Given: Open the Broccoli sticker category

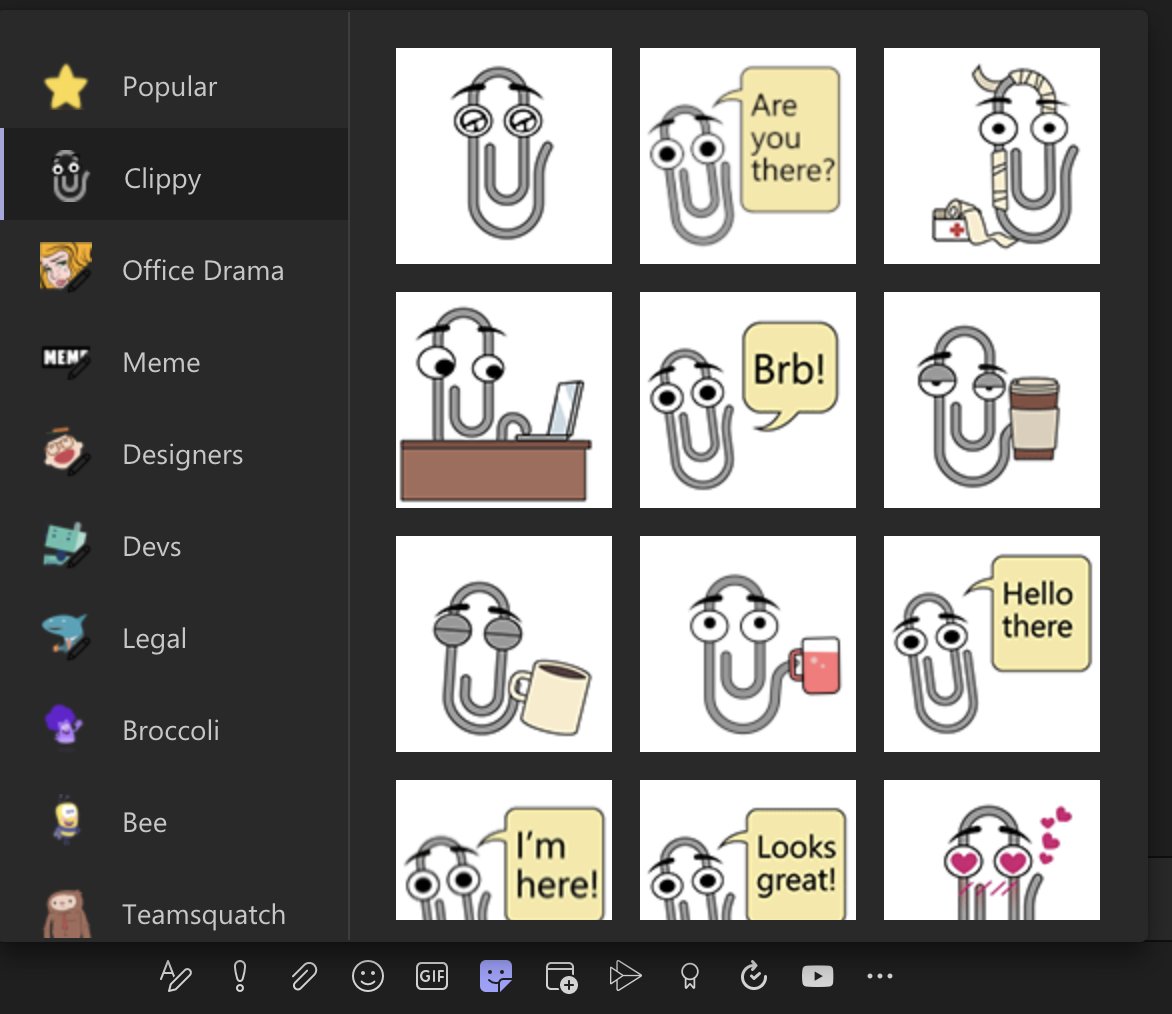Looking at the screenshot, I should click(x=174, y=730).
